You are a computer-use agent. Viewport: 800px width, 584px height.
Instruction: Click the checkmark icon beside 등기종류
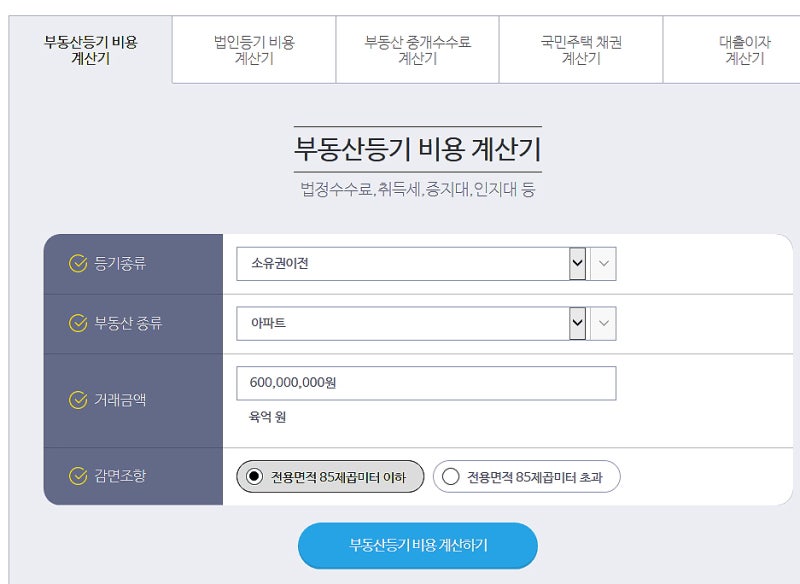78,264
